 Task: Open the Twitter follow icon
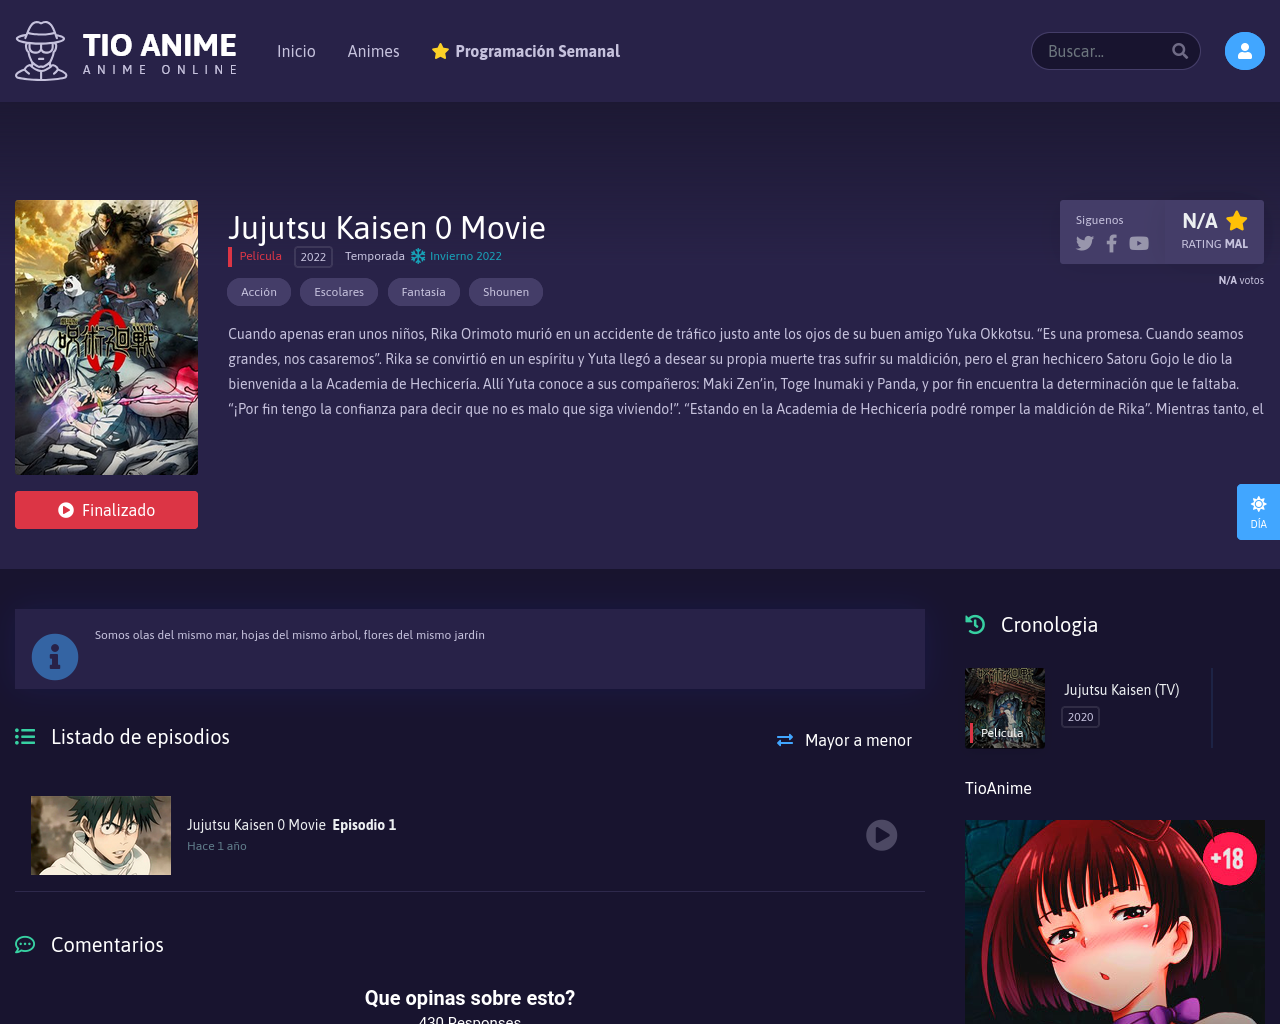1085,243
